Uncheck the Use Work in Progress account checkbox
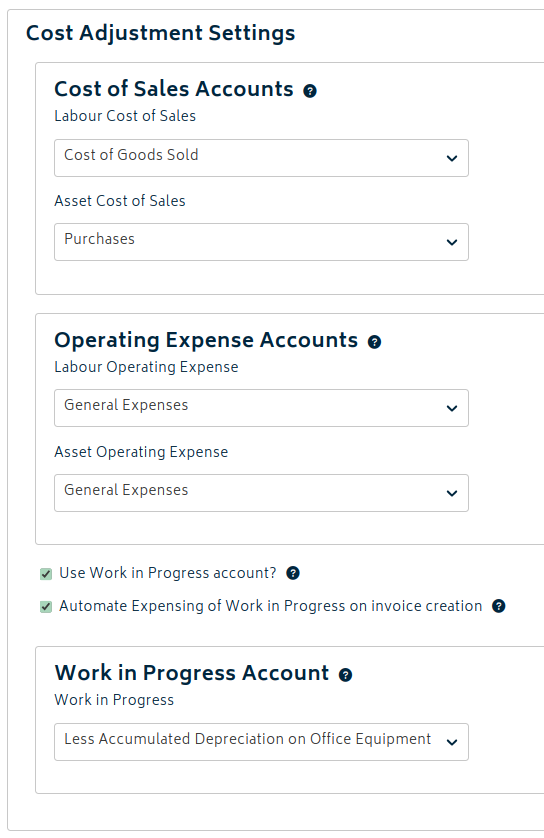 pyautogui.click(x=46, y=574)
